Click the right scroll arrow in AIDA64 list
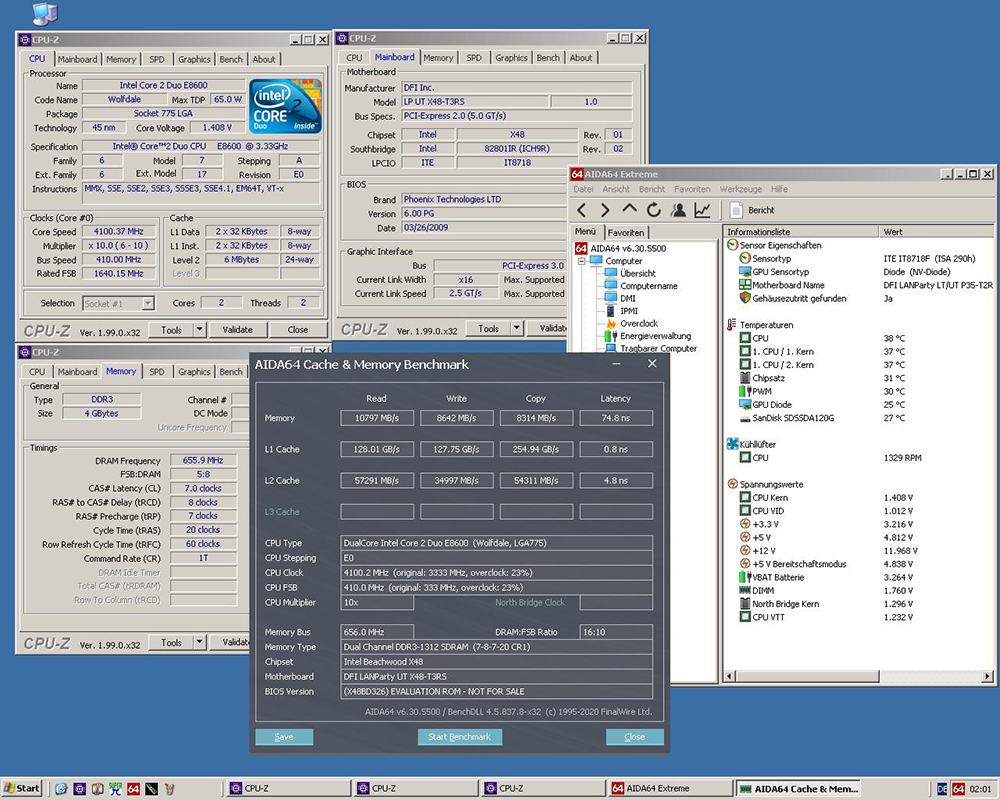The height and width of the screenshot is (800, 1000). 988,676
